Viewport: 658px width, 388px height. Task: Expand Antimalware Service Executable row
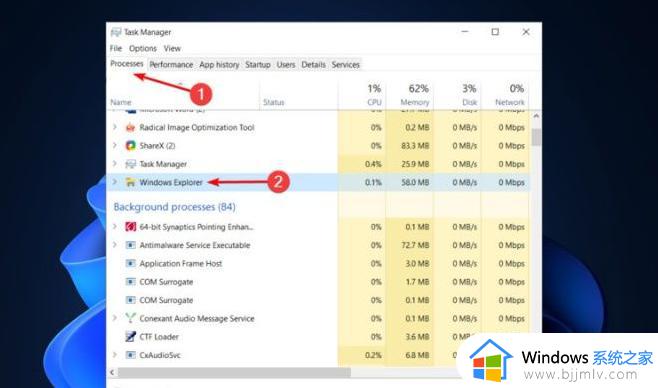pos(115,245)
